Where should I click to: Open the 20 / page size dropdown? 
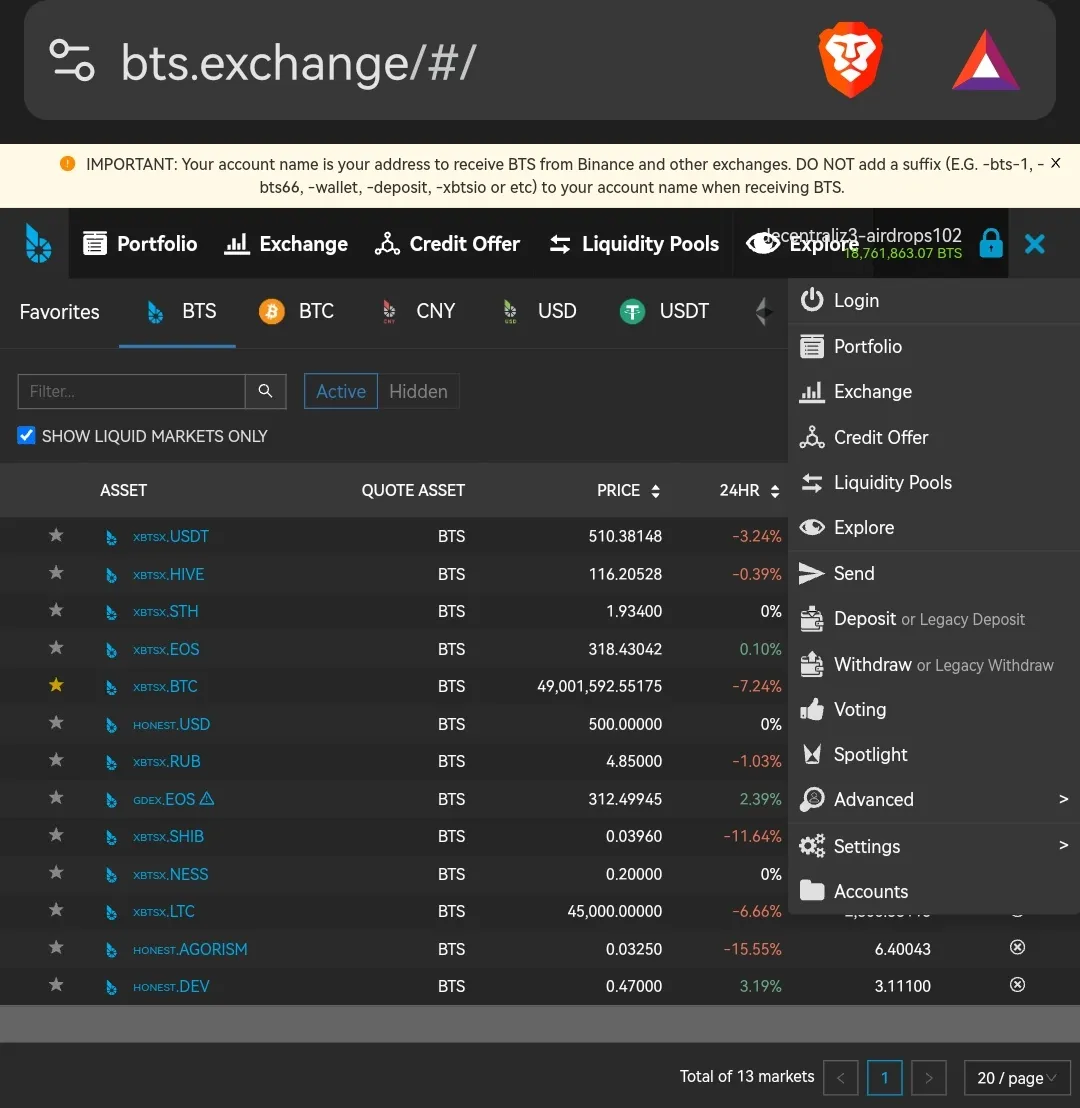(1017, 1078)
